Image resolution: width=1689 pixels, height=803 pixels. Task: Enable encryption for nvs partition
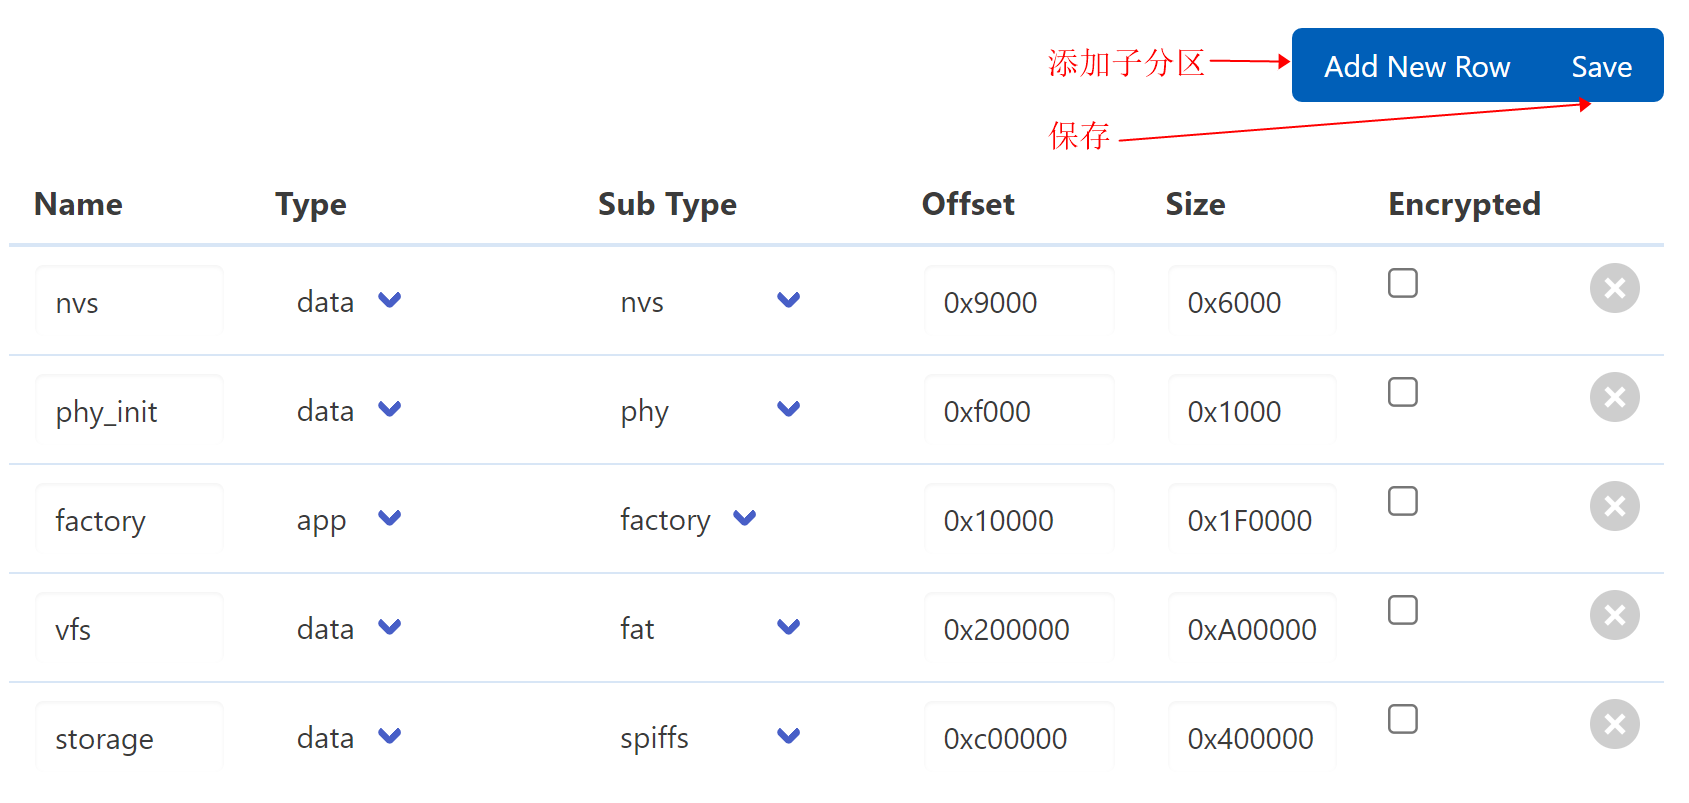click(x=1402, y=283)
